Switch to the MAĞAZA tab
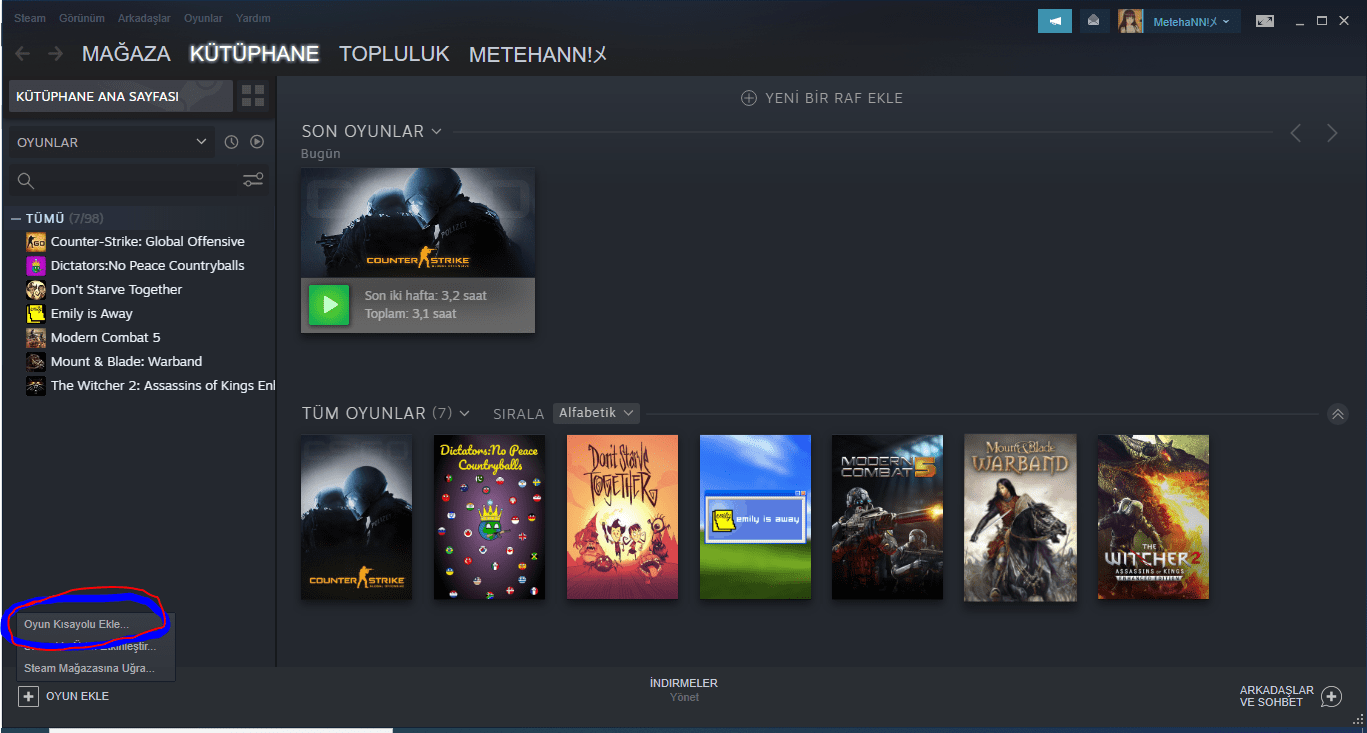The image size is (1367, 733). point(126,54)
